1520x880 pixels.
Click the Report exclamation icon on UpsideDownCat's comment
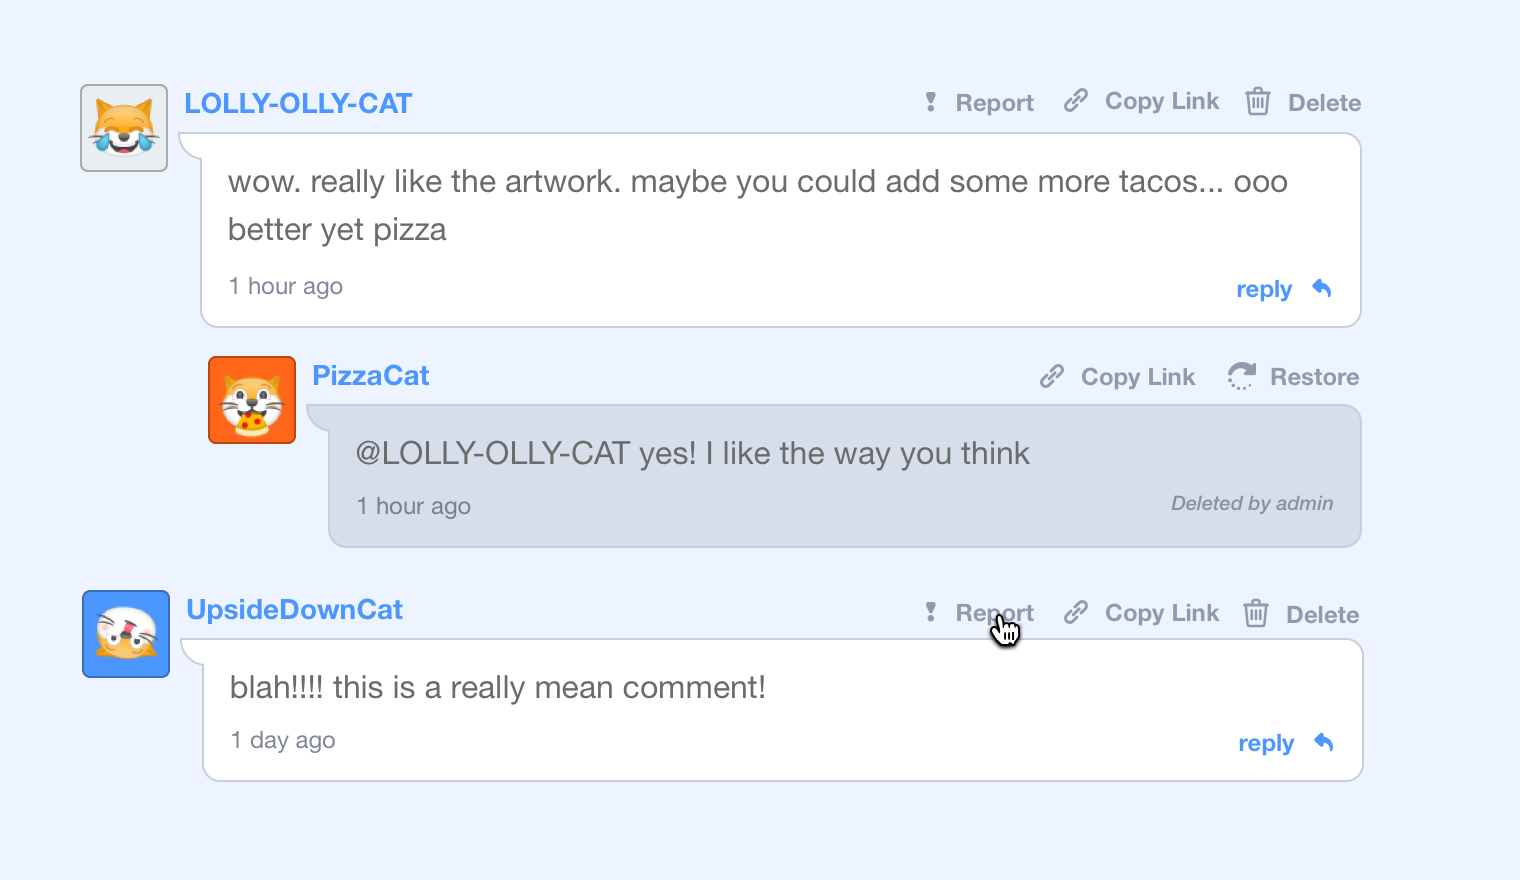930,612
